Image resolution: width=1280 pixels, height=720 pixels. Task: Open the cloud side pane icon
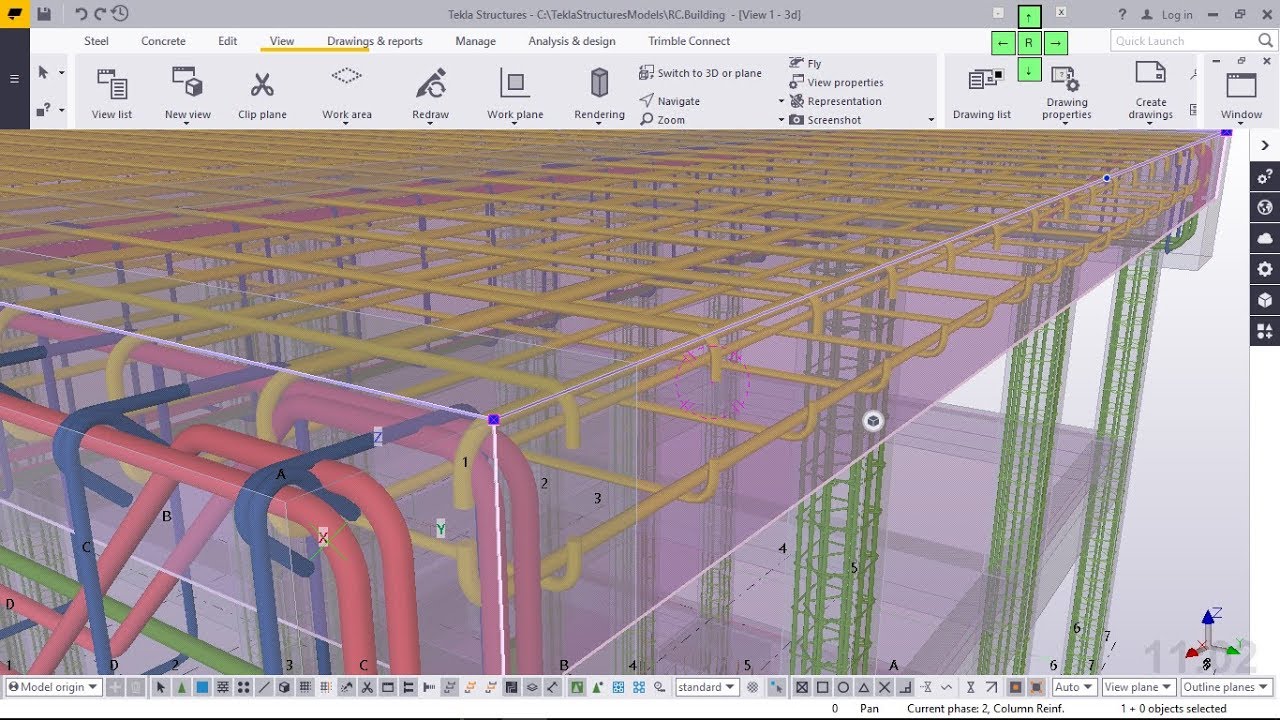1265,238
